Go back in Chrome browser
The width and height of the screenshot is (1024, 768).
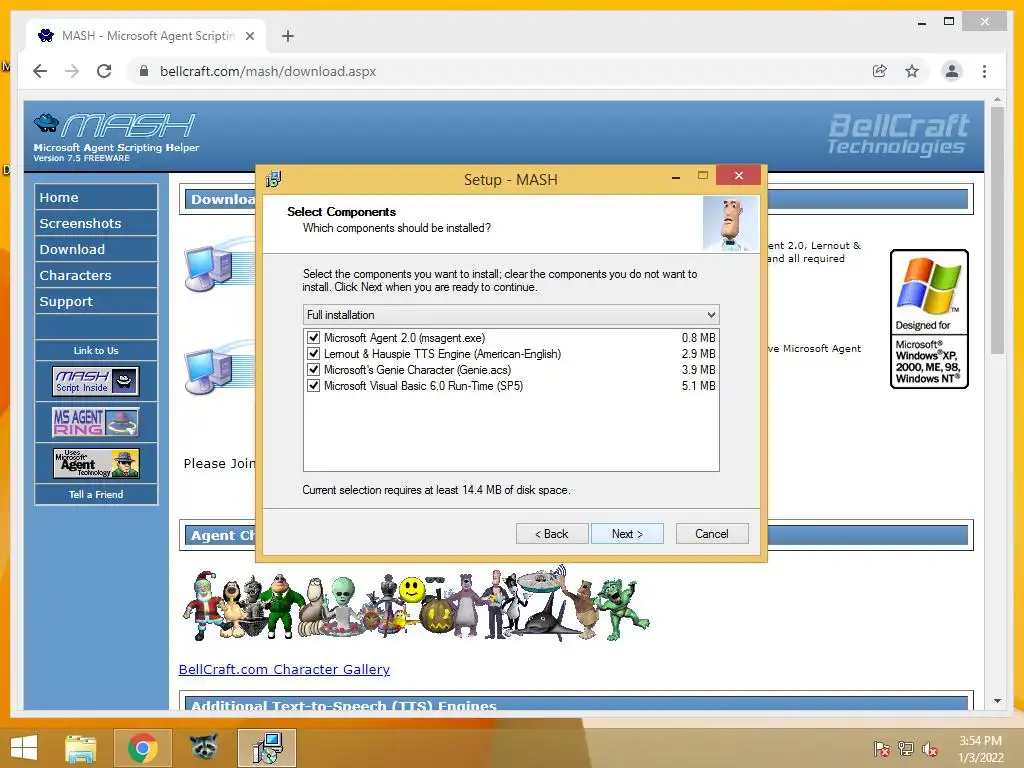40,71
